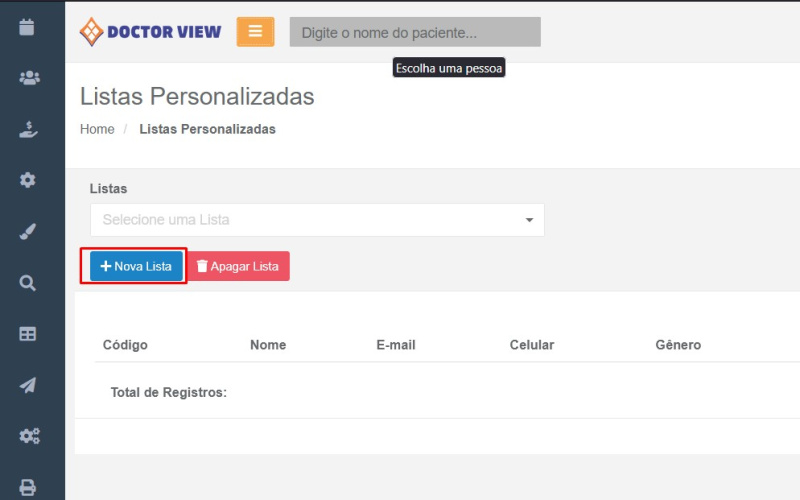The height and width of the screenshot is (500, 800).
Task: Click the 'E-mail' column header
Action: click(x=396, y=345)
